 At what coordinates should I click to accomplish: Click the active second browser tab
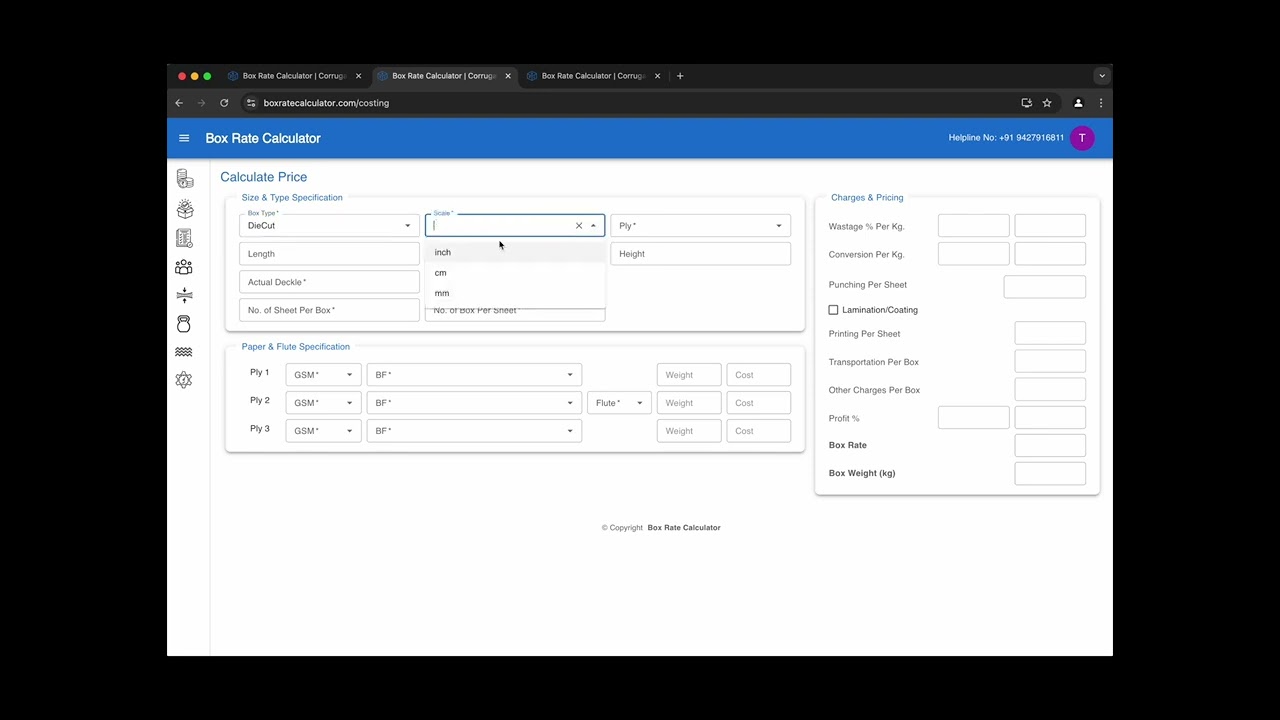point(444,76)
